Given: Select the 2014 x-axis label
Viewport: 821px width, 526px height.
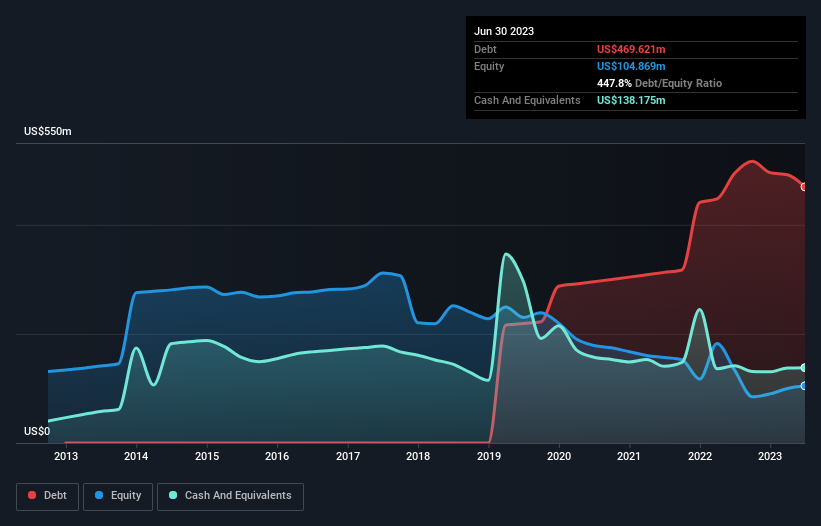Looking at the screenshot, I should (136, 456).
